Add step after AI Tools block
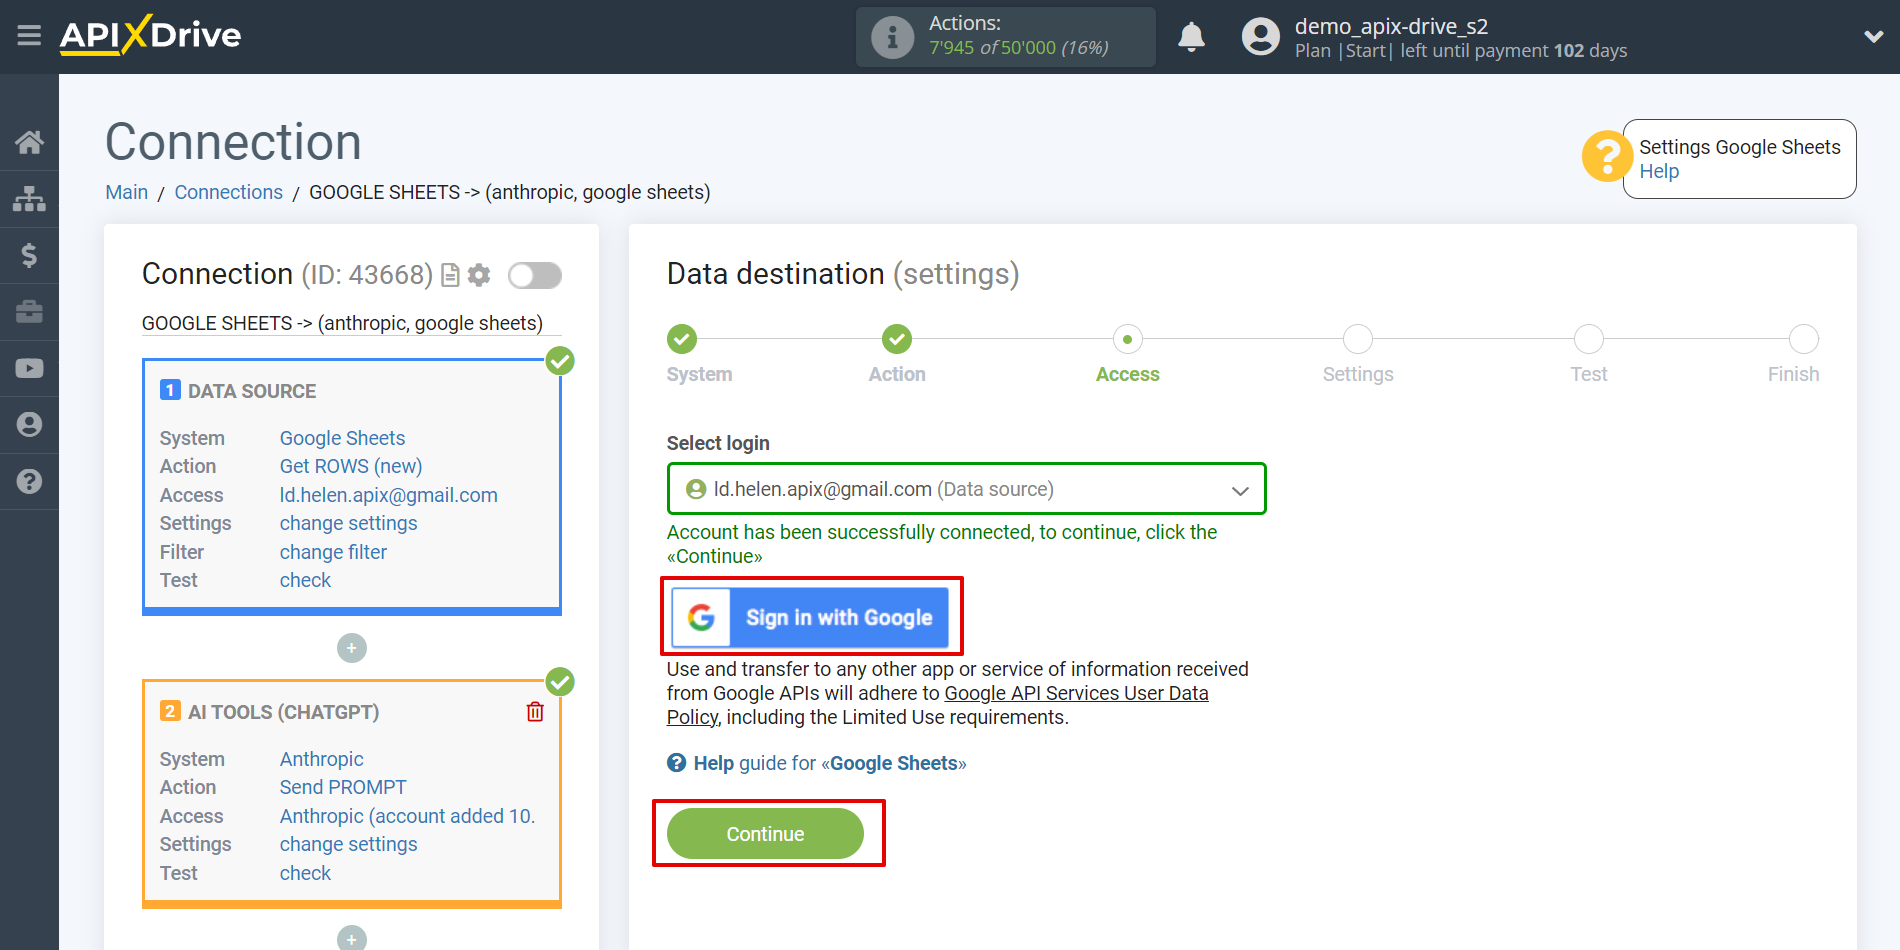Screen dimensions: 1900x950 [x=352, y=938]
